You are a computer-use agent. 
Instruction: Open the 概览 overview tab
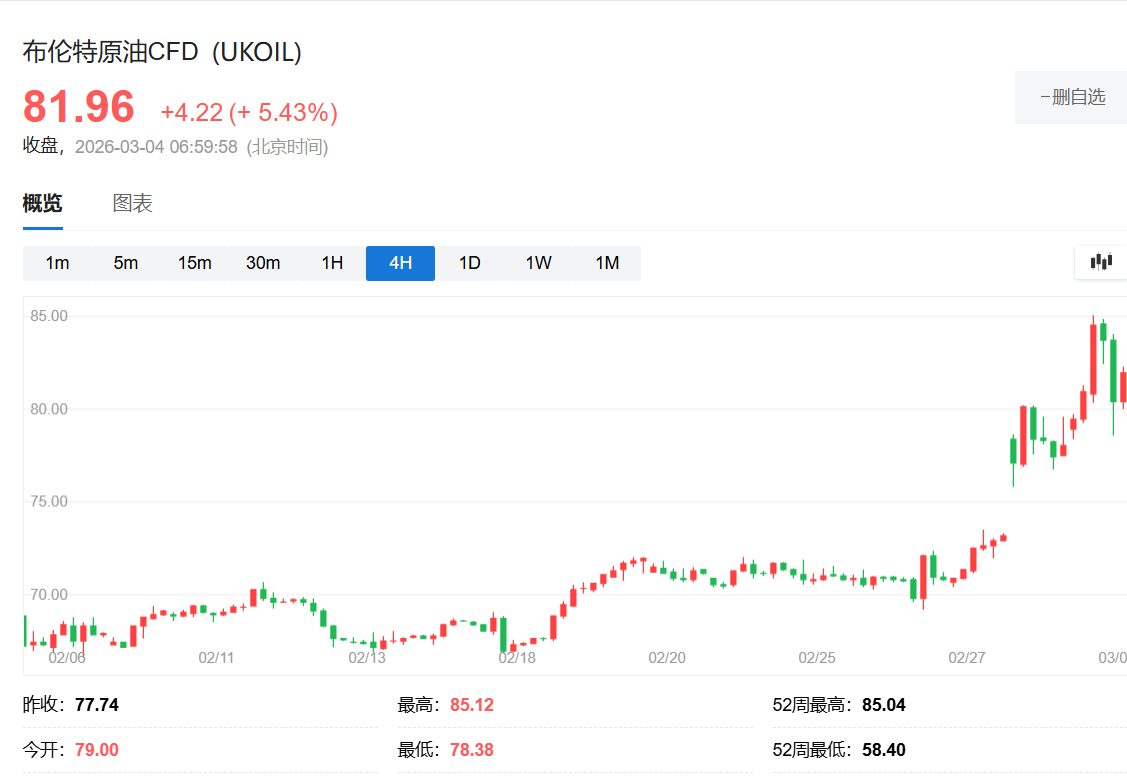[42, 204]
